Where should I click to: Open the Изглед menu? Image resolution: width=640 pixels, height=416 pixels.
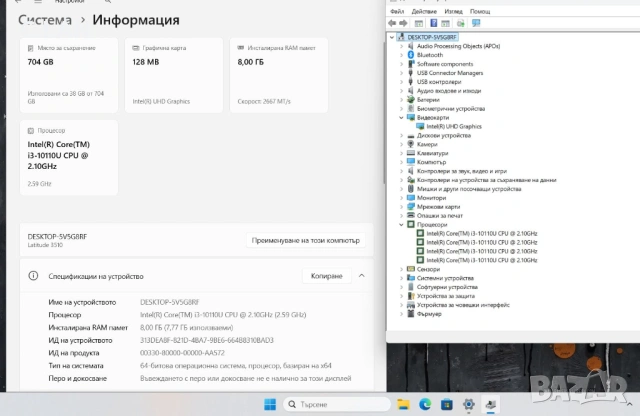click(x=453, y=11)
